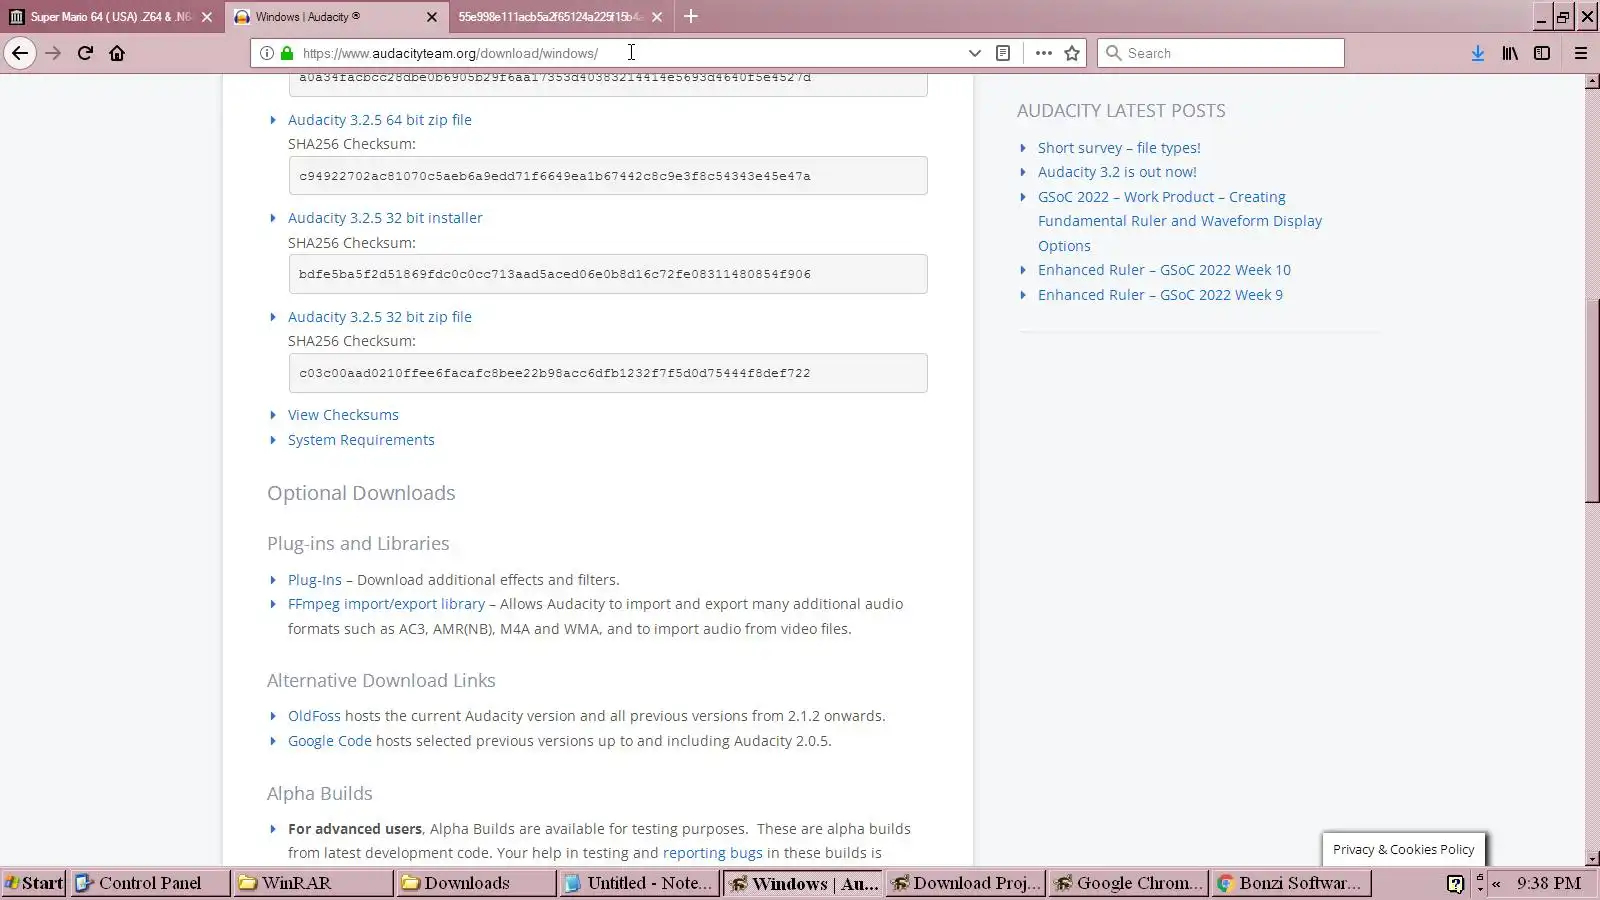
Task: Open the 'Short survey – file types!' post
Action: click(1119, 148)
